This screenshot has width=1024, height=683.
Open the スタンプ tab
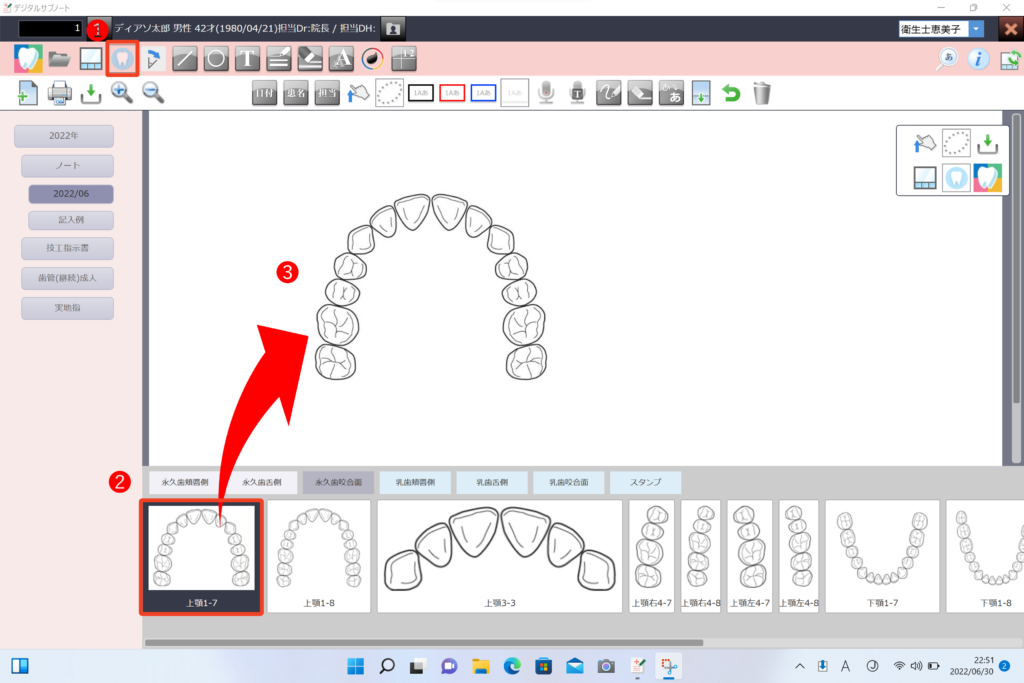[645, 482]
